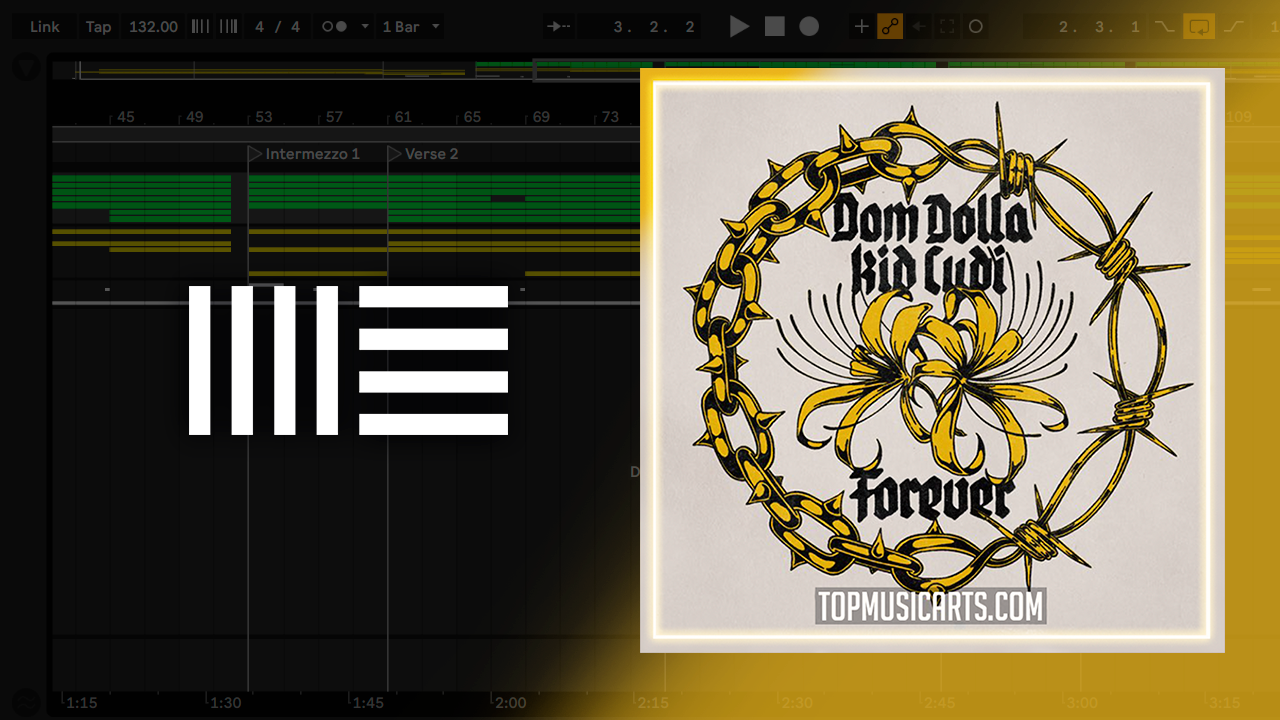Click the Nudge tempo down bars icon
This screenshot has width=1280, height=720.
point(200,27)
